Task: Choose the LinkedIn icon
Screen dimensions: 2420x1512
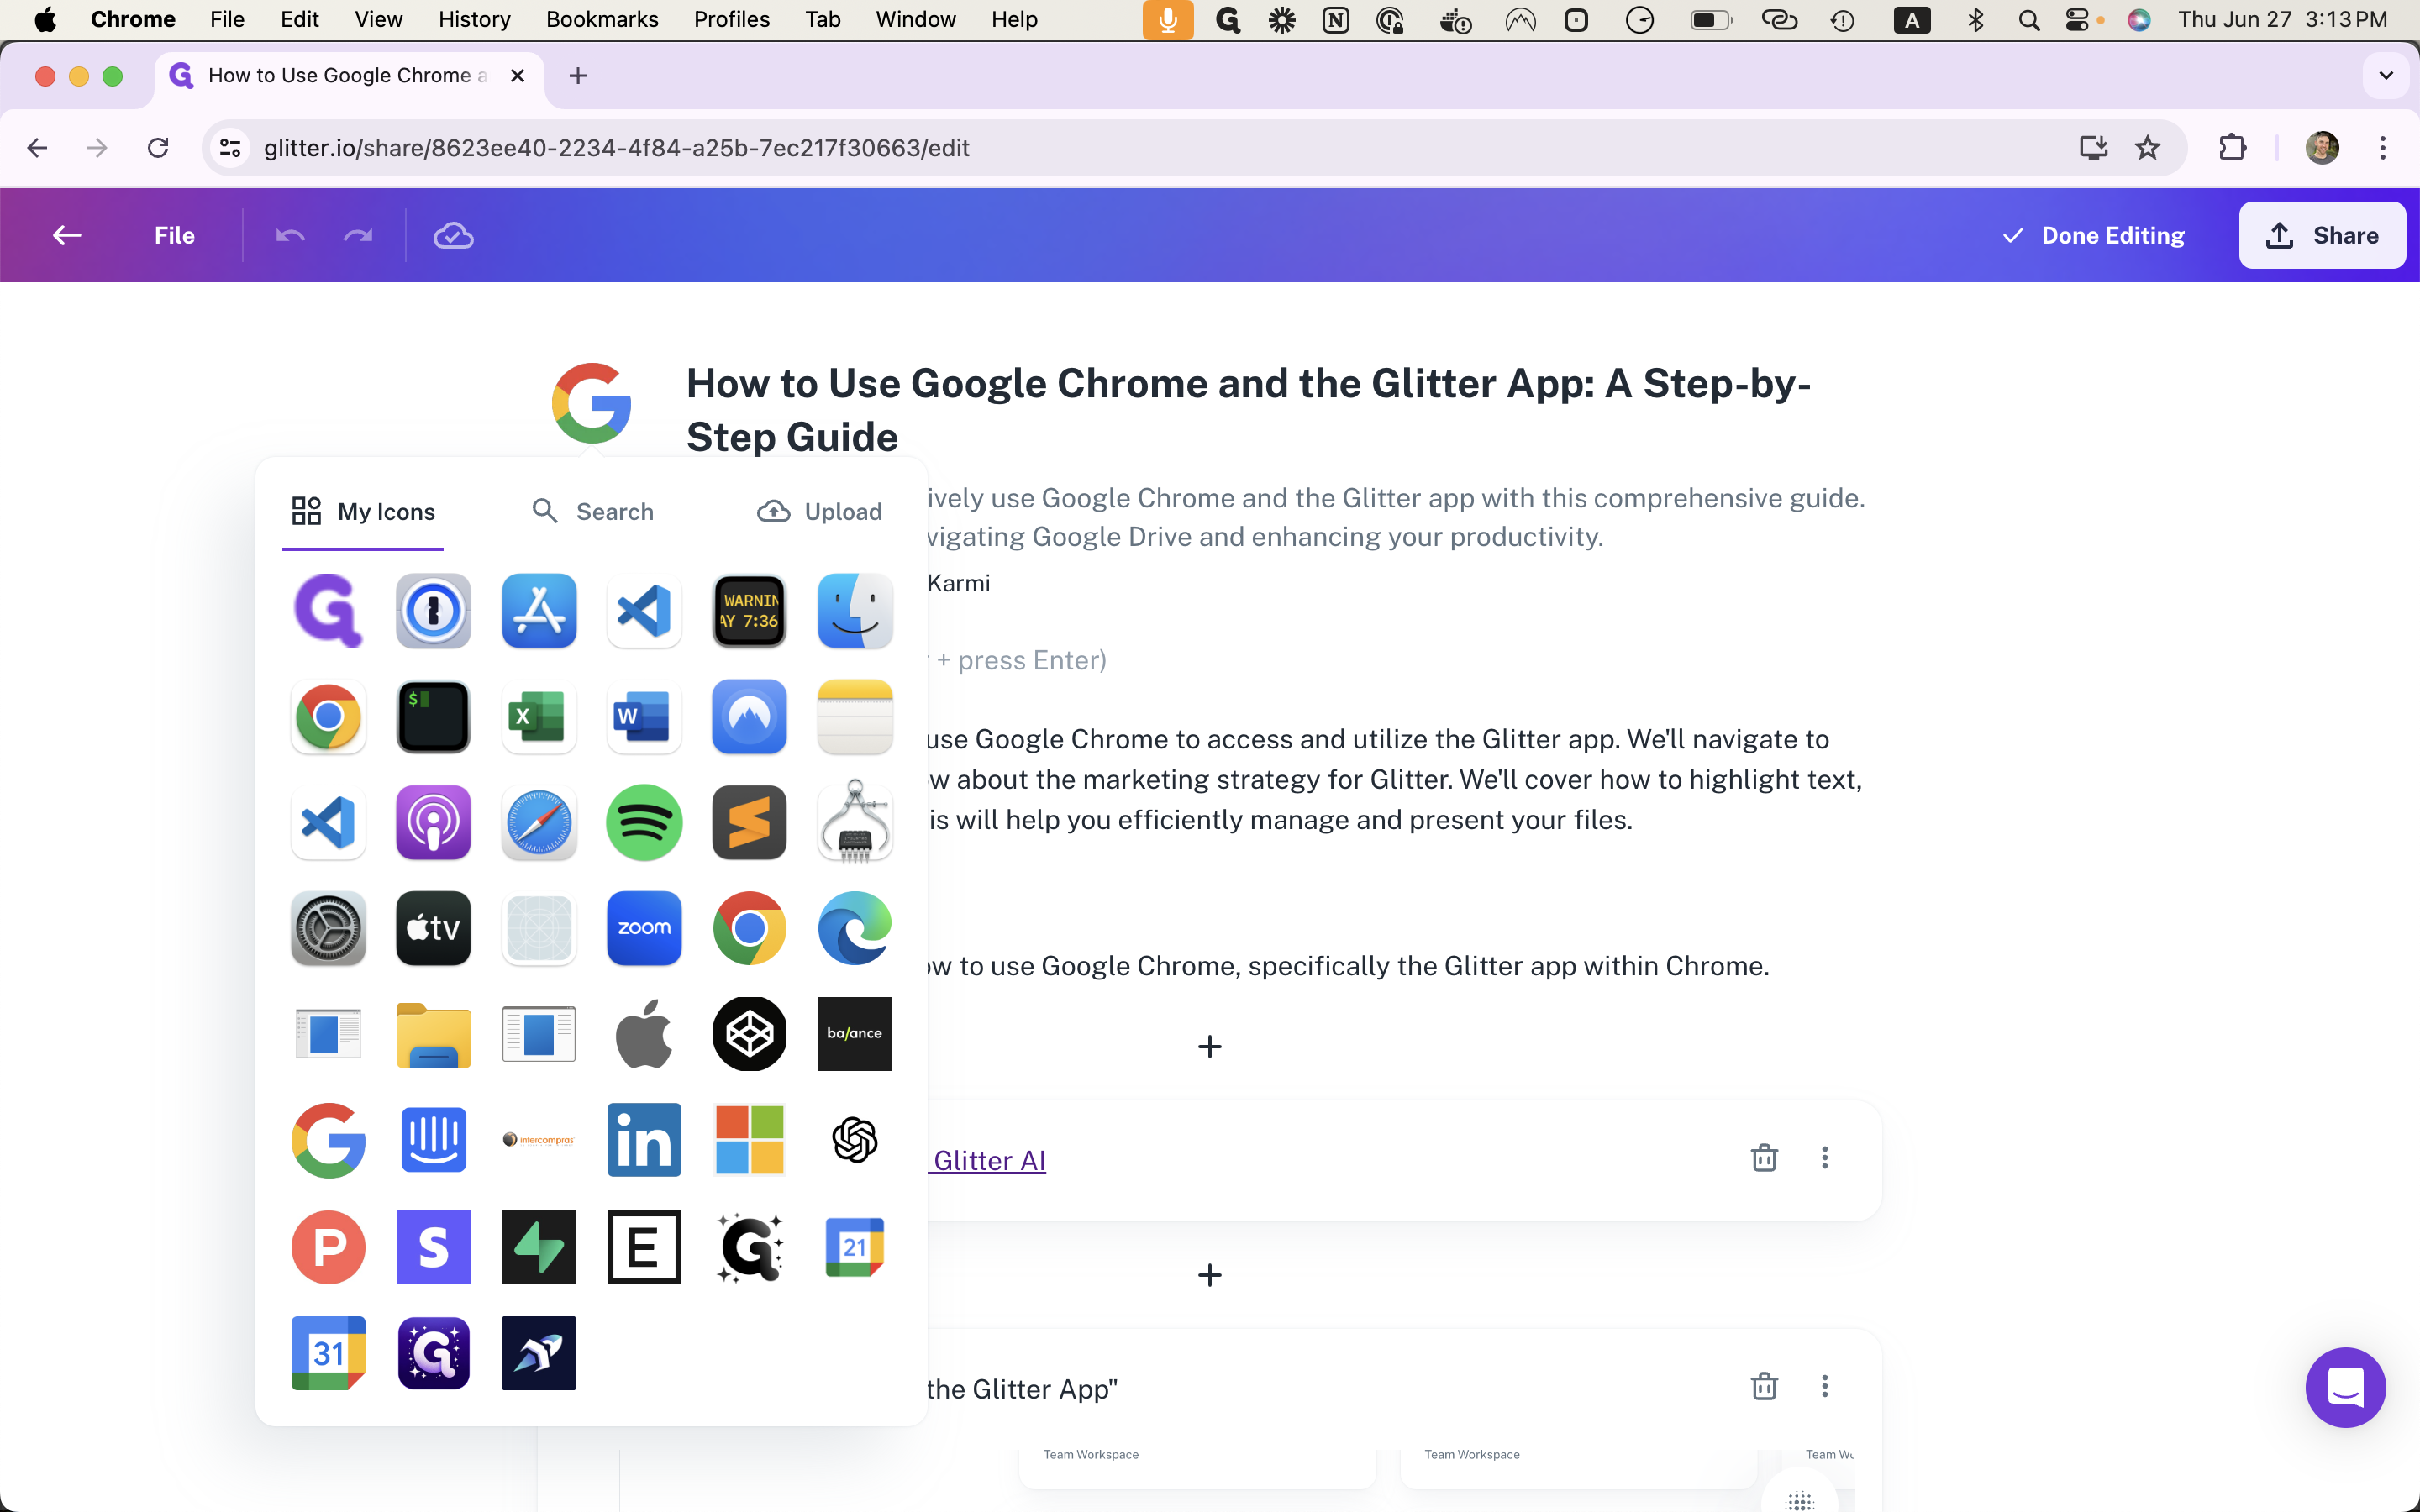Action: coord(644,1140)
